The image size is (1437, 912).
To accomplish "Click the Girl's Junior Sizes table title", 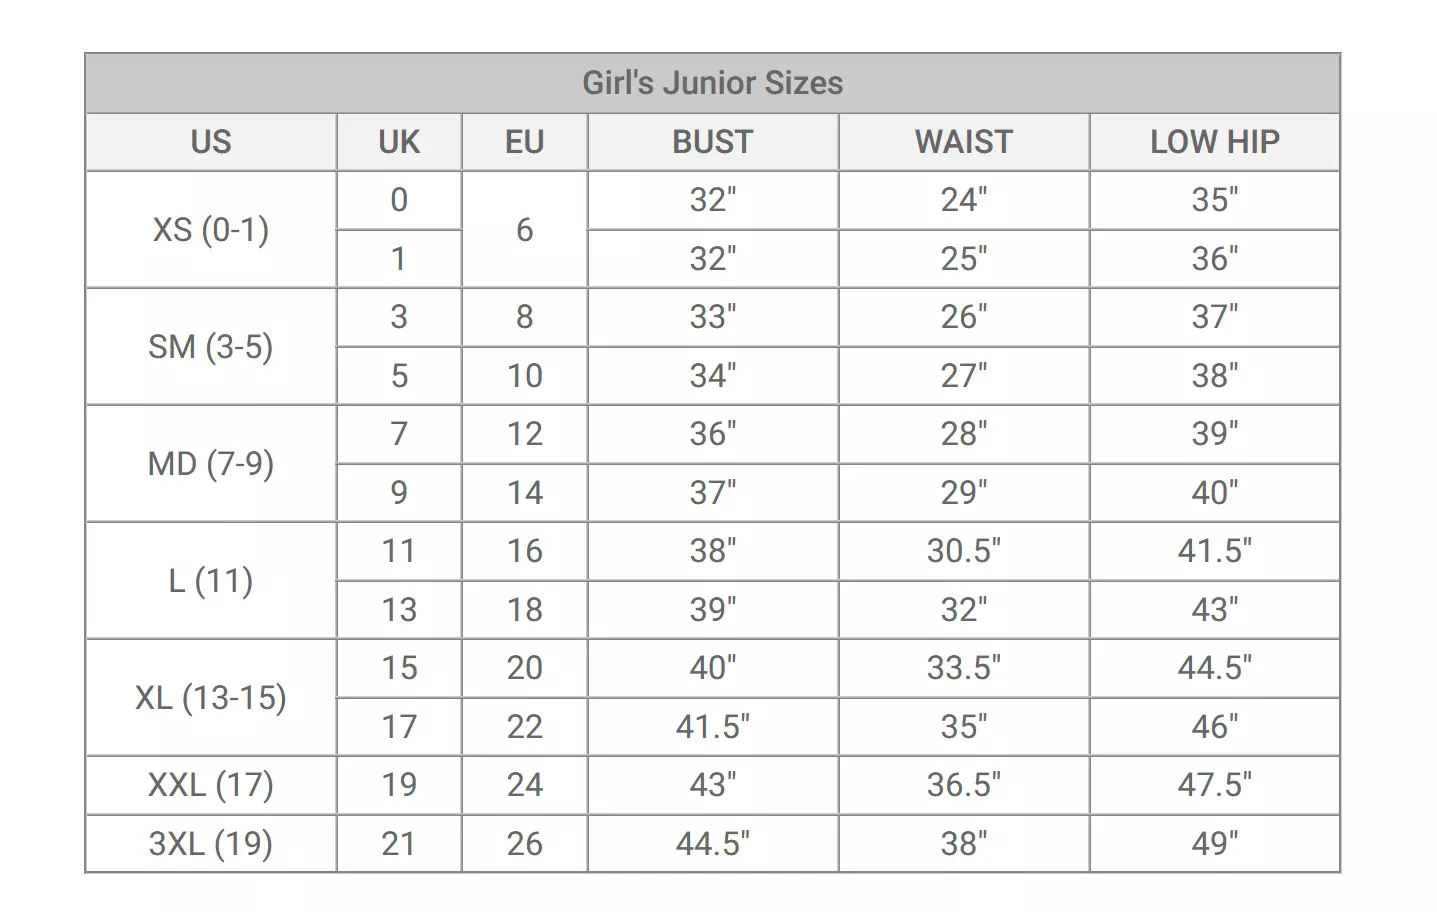I will tap(712, 83).
